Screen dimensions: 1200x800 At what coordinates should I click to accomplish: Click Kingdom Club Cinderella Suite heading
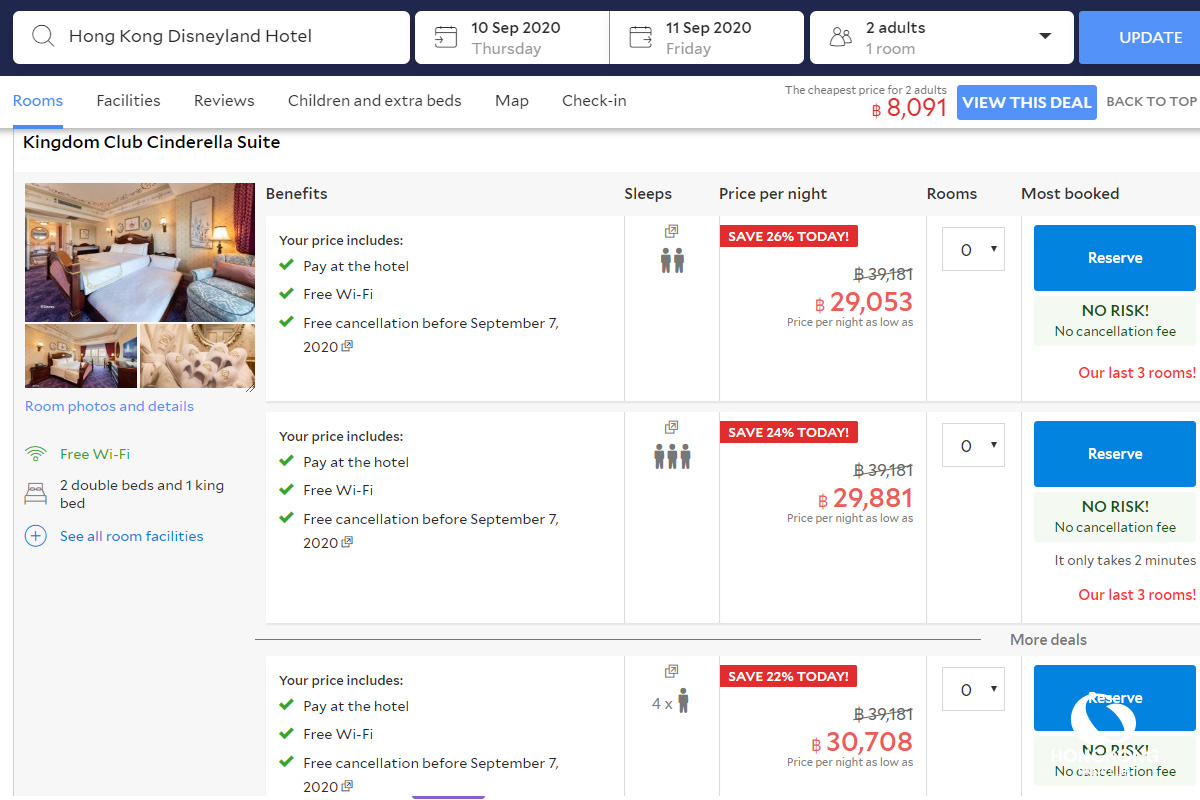click(151, 142)
